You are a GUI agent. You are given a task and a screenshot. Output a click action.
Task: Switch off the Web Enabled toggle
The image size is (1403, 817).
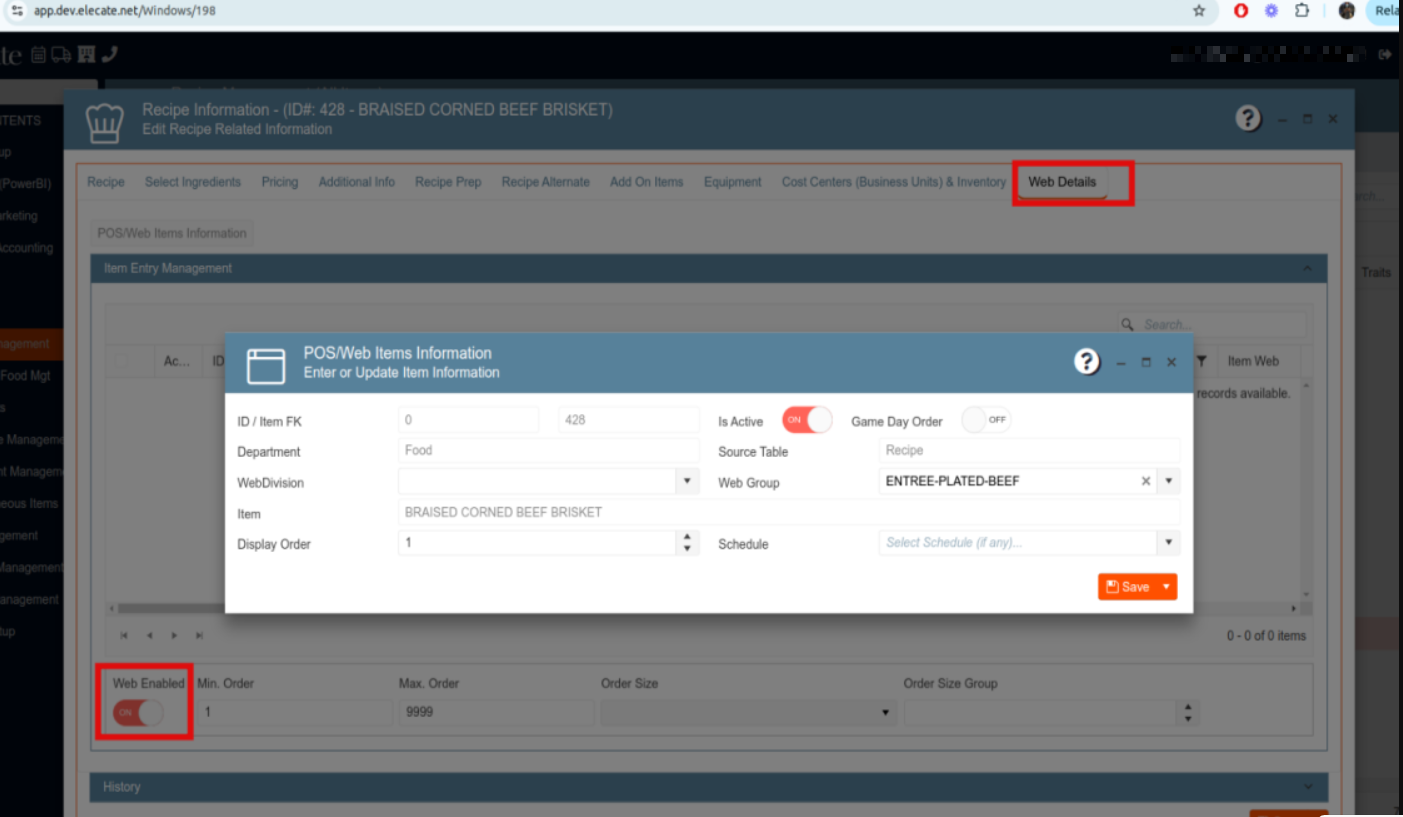[137, 712]
